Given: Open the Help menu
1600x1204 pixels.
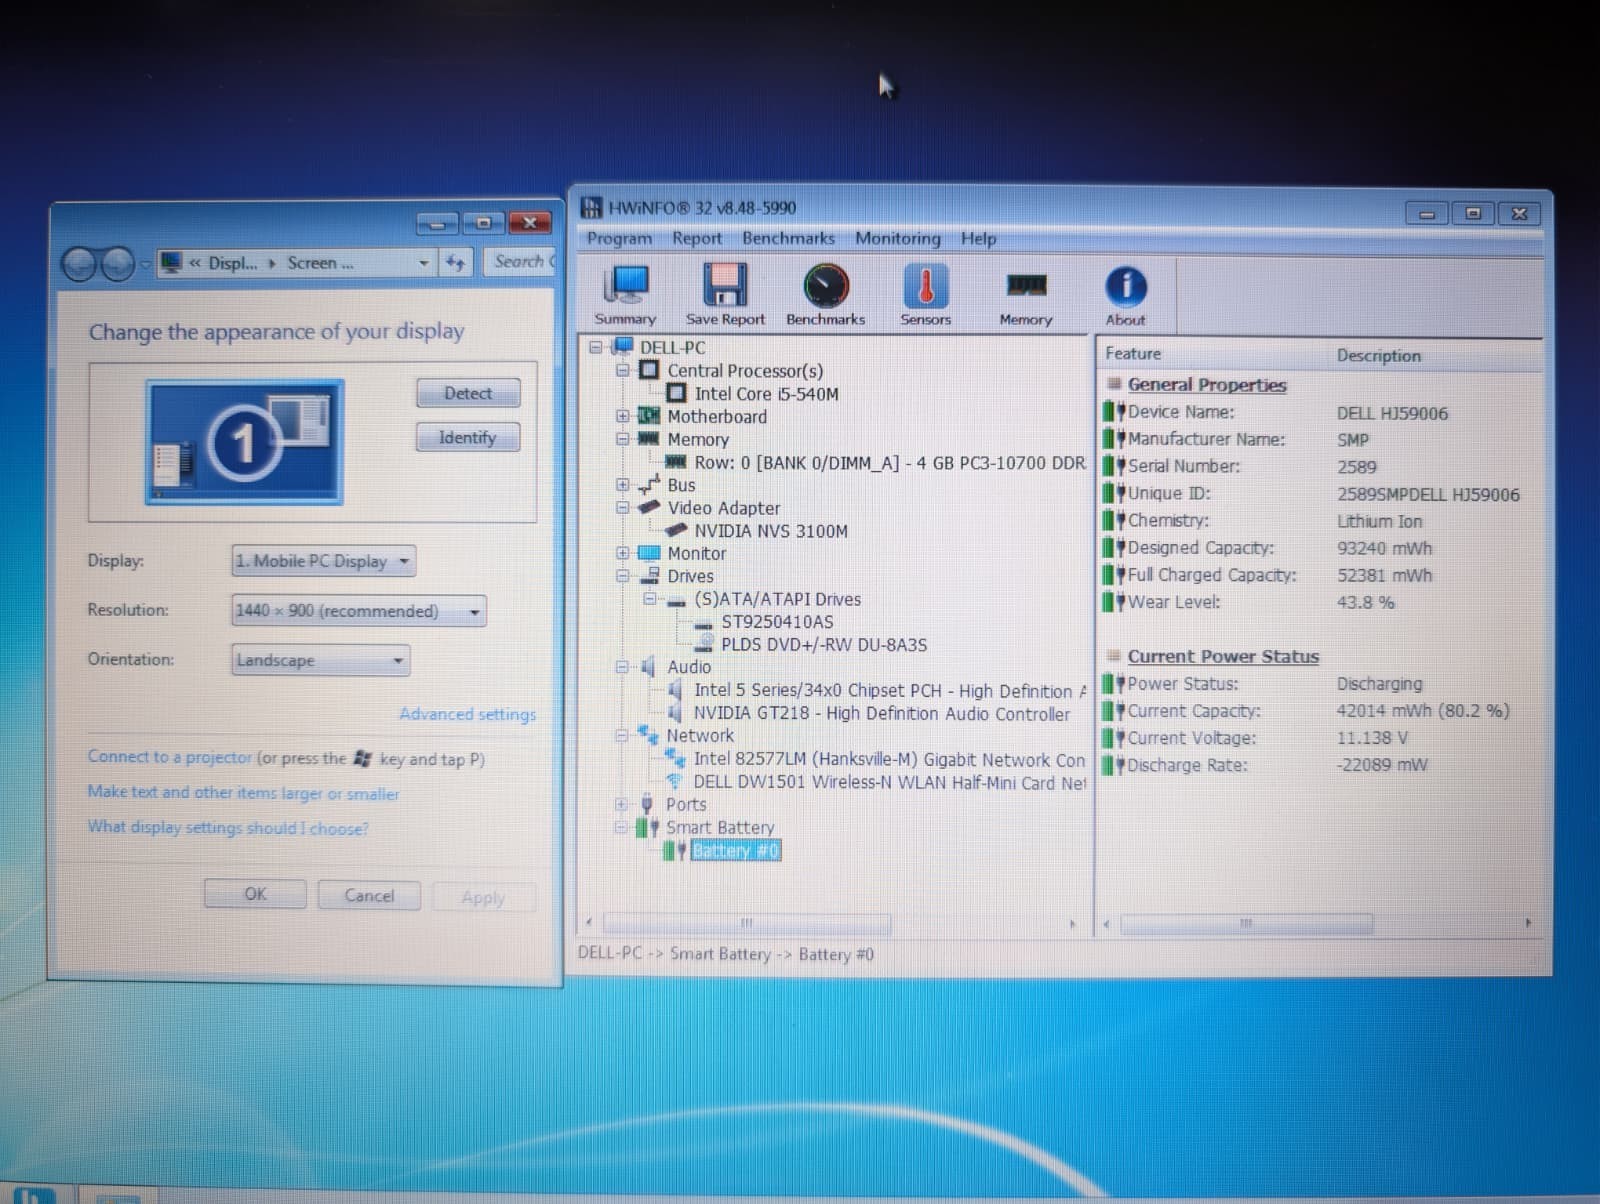Looking at the screenshot, I should (x=978, y=238).
